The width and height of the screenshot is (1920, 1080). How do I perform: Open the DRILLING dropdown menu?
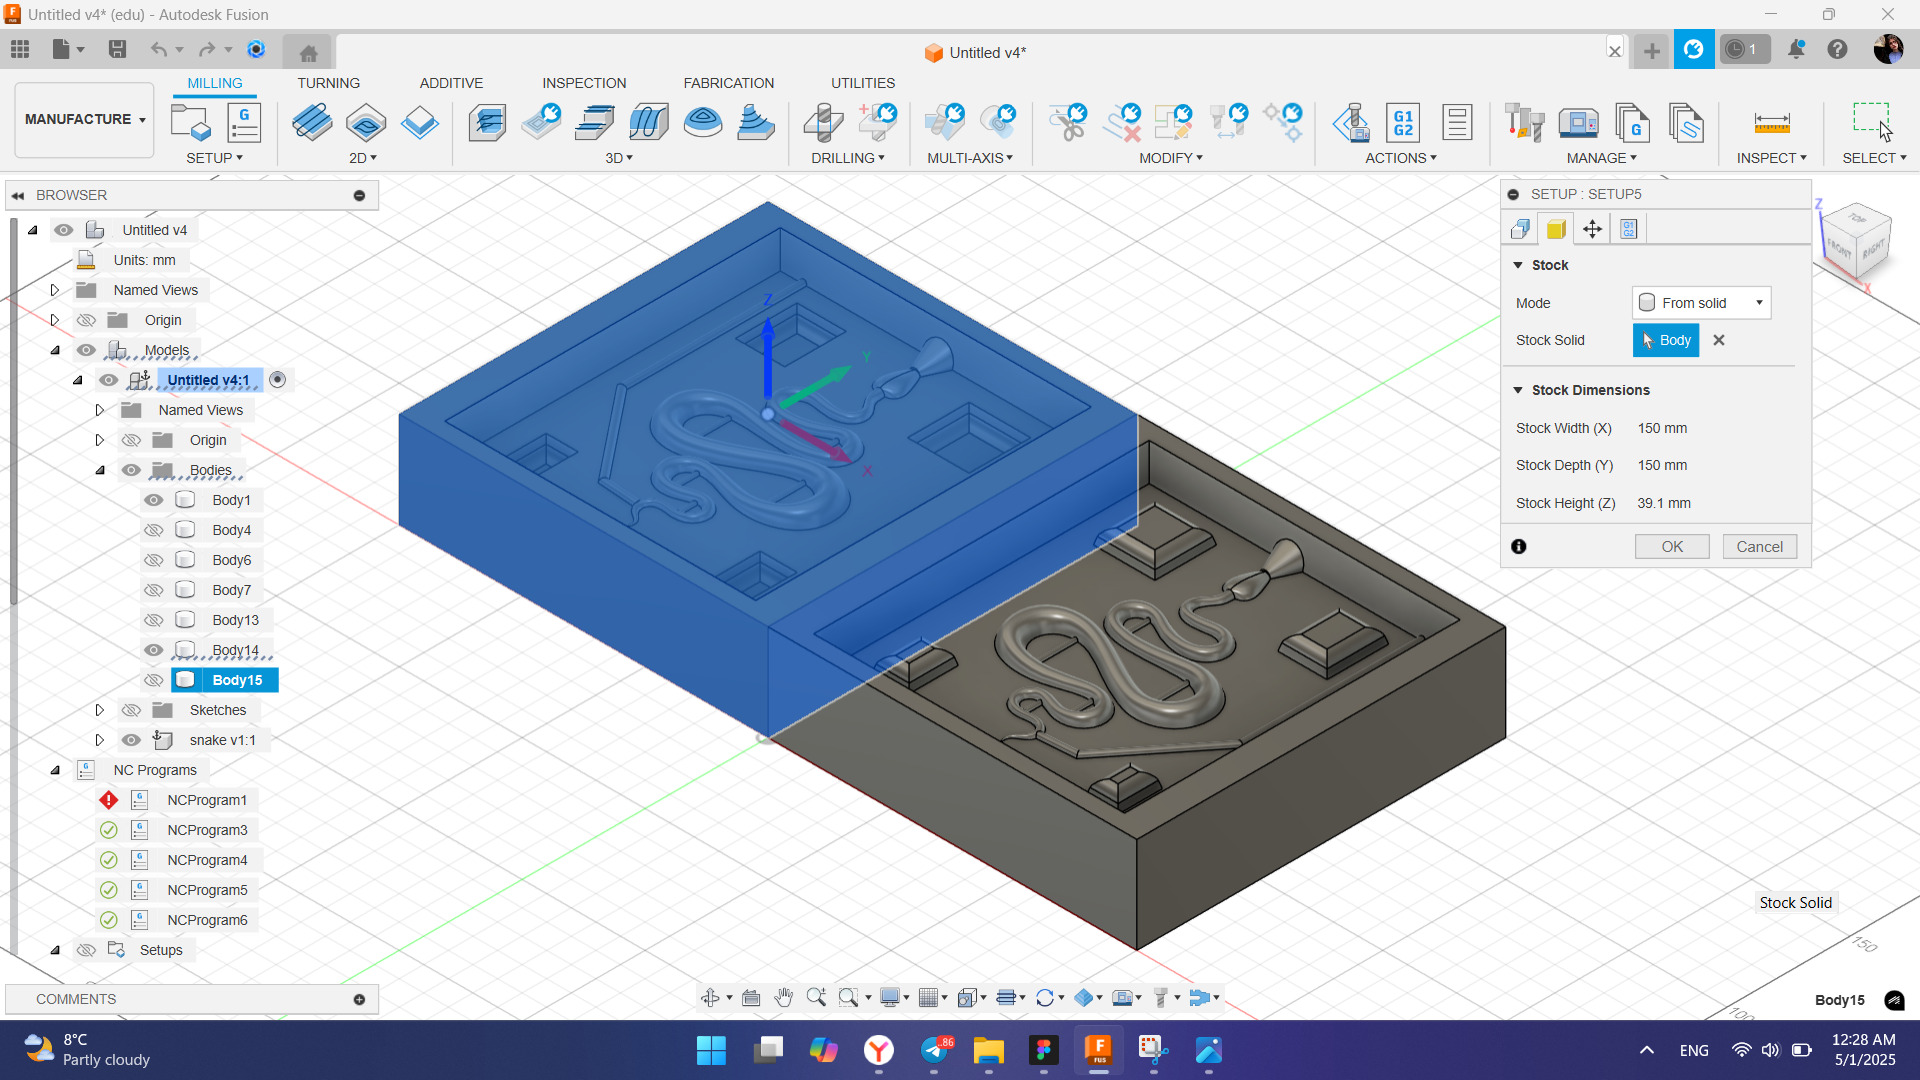tap(848, 158)
